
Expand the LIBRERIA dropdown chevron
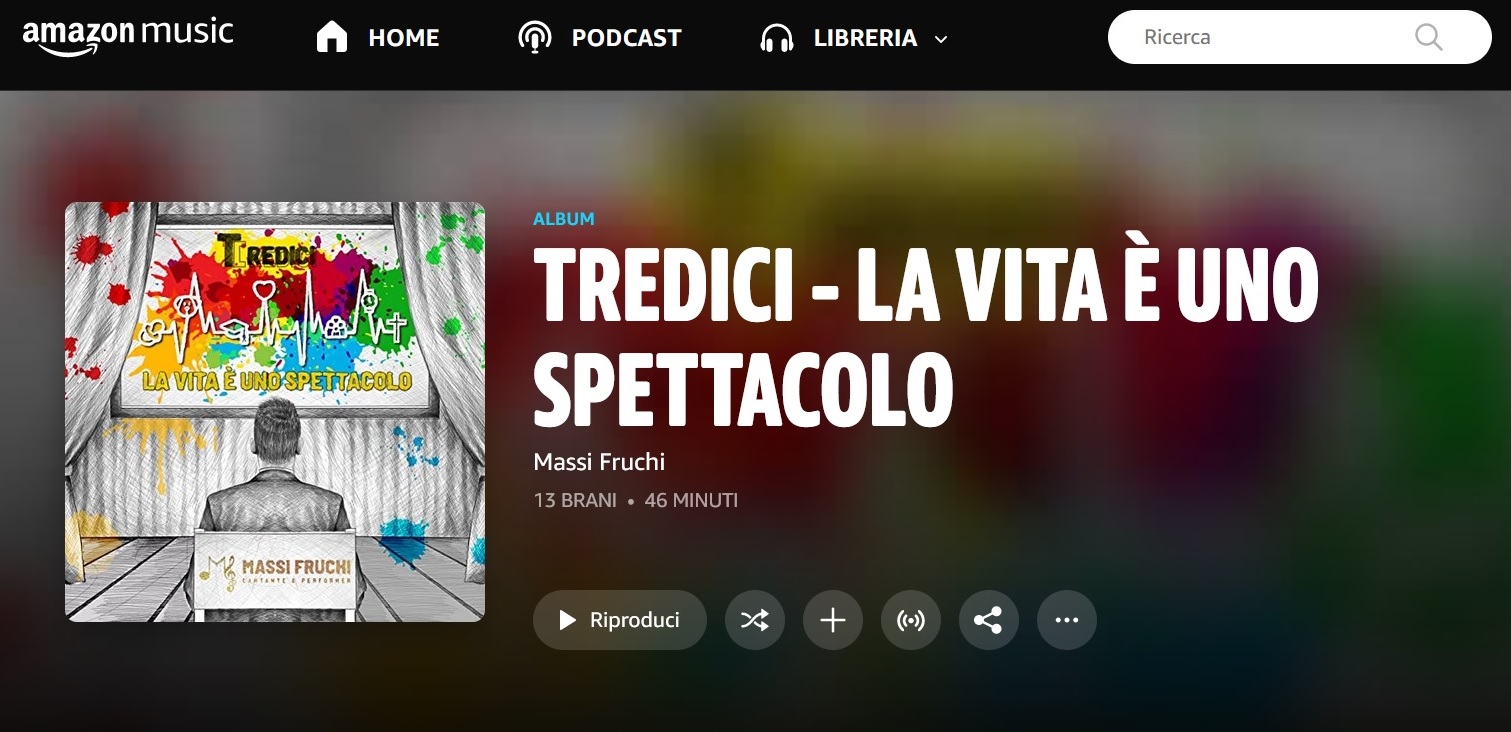coord(940,39)
